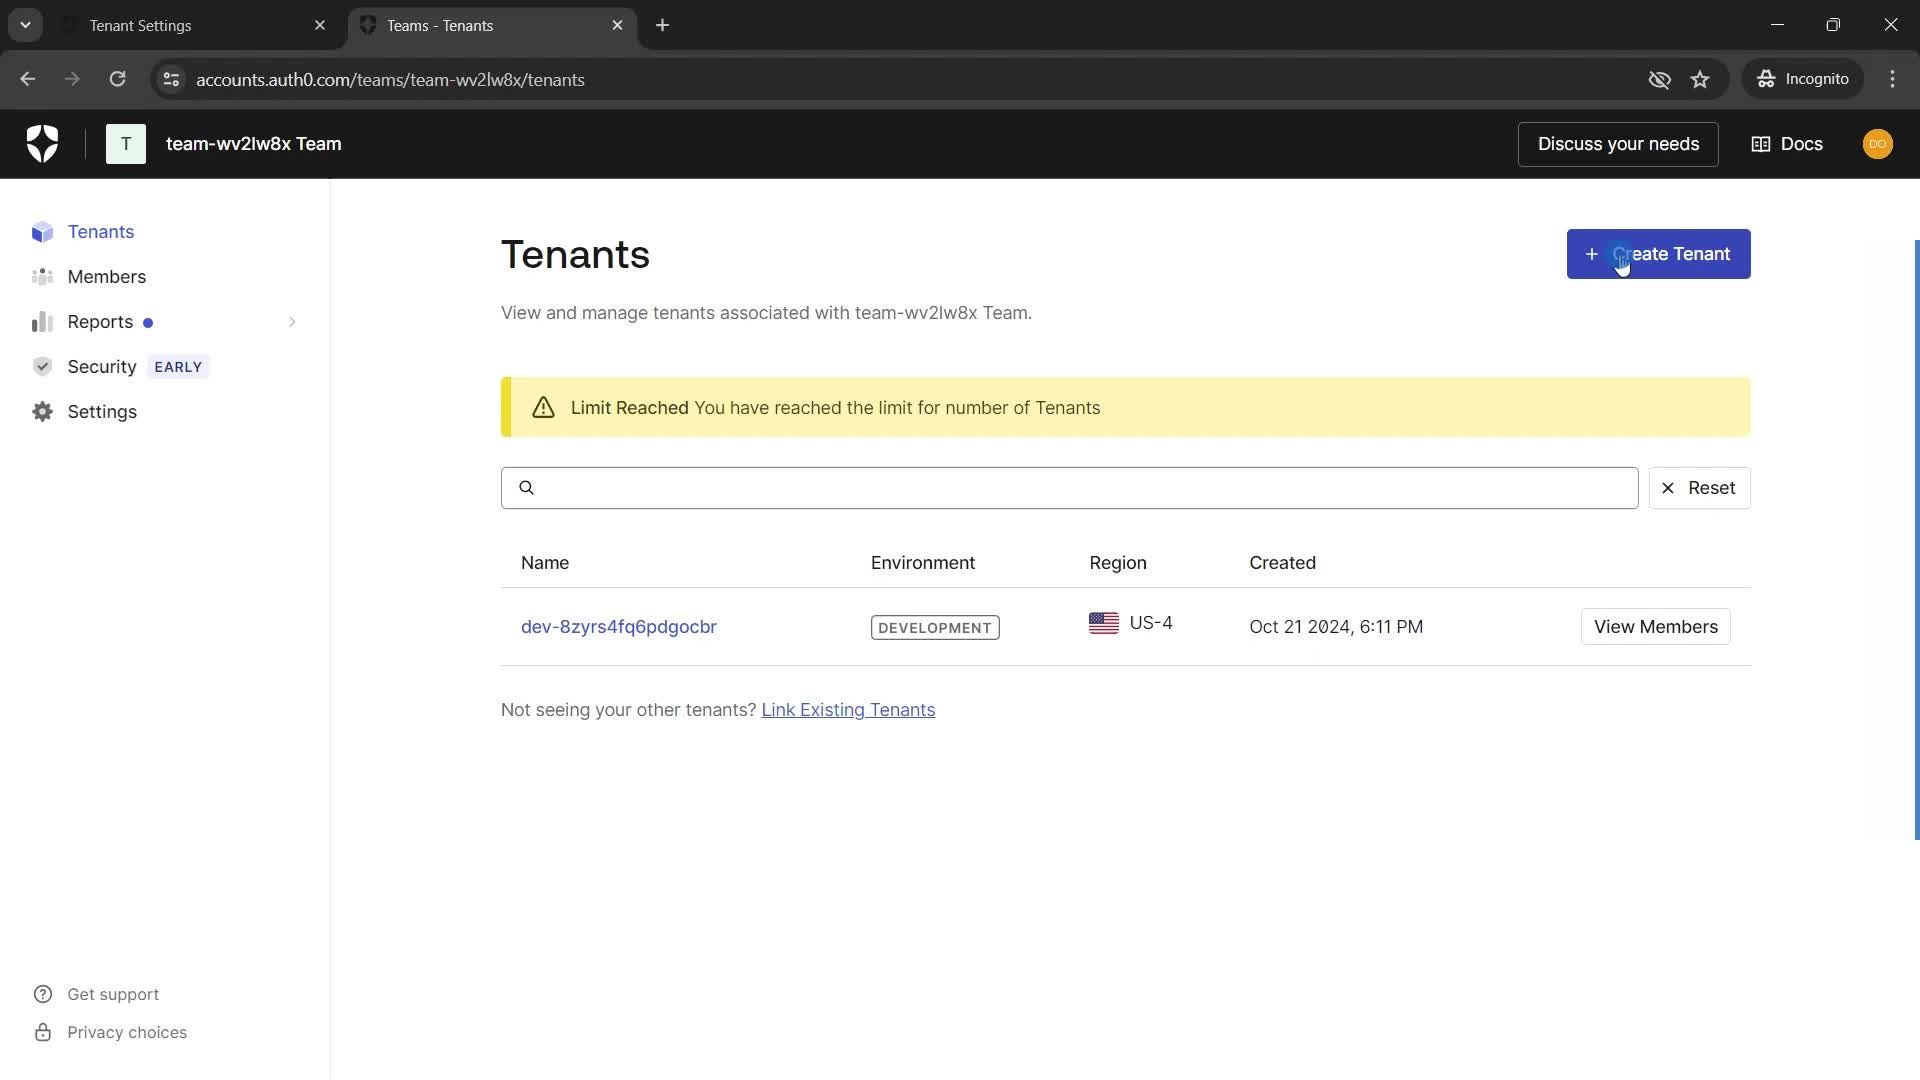The width and height of the screenshot is (1920, 1080).
Task: View Members of dev-8zyrs4fq6pdgocbr tenant
Action: [x=1656, y=627]
